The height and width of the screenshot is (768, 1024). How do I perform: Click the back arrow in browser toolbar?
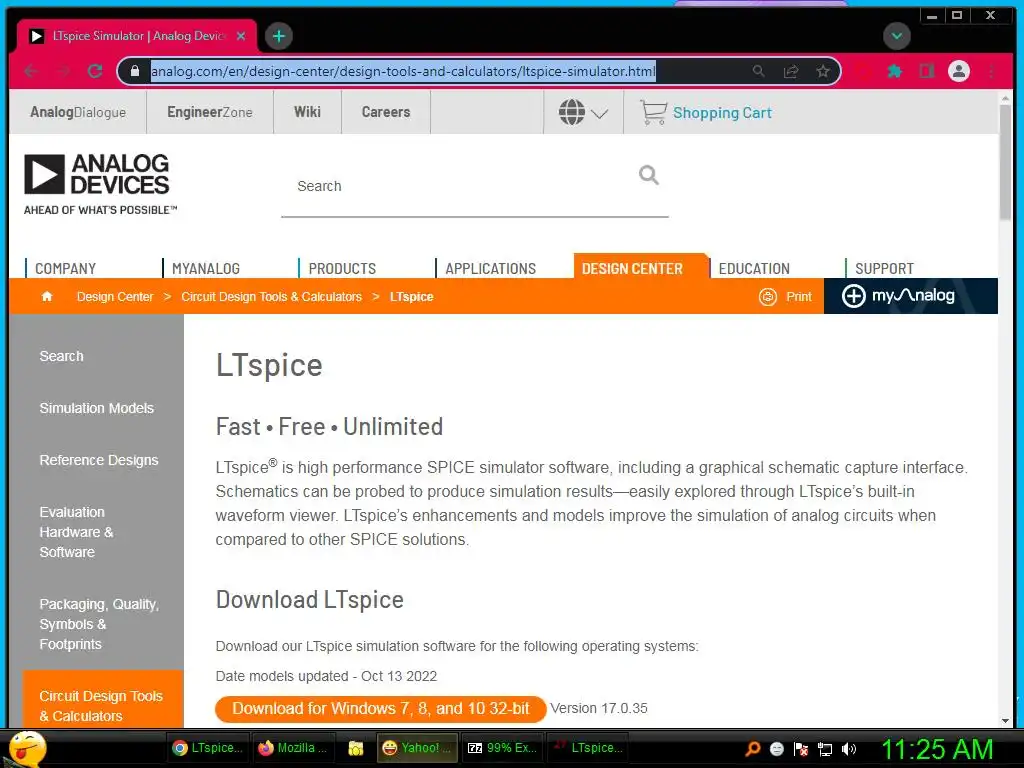(31, 71)
